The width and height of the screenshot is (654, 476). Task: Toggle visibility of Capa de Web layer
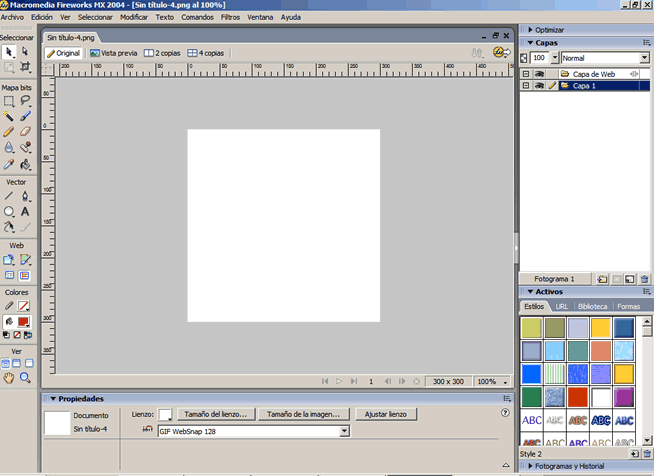click(x=537, y=74)
